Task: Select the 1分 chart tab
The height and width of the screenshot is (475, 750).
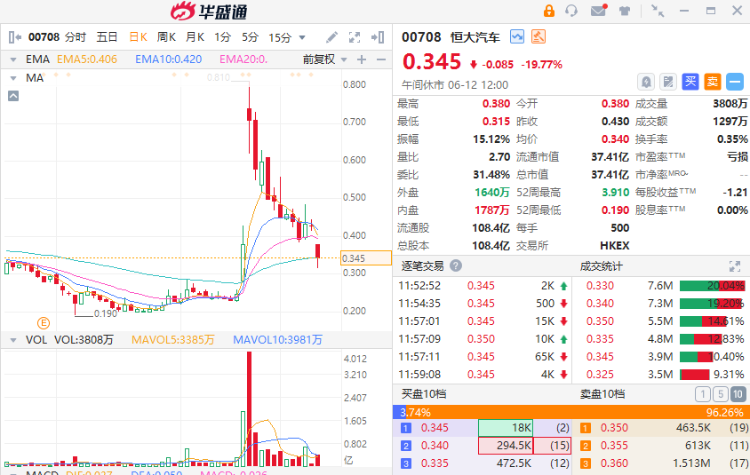Action: (x=222, y=37)
